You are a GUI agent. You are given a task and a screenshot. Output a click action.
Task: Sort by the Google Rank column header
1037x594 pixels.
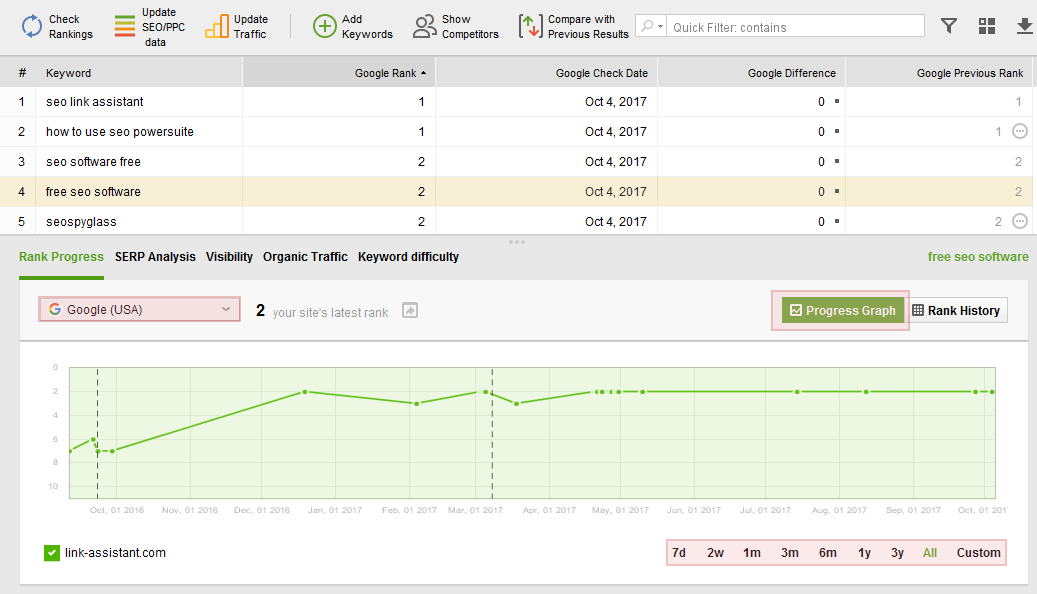click(x=339, y=73)
